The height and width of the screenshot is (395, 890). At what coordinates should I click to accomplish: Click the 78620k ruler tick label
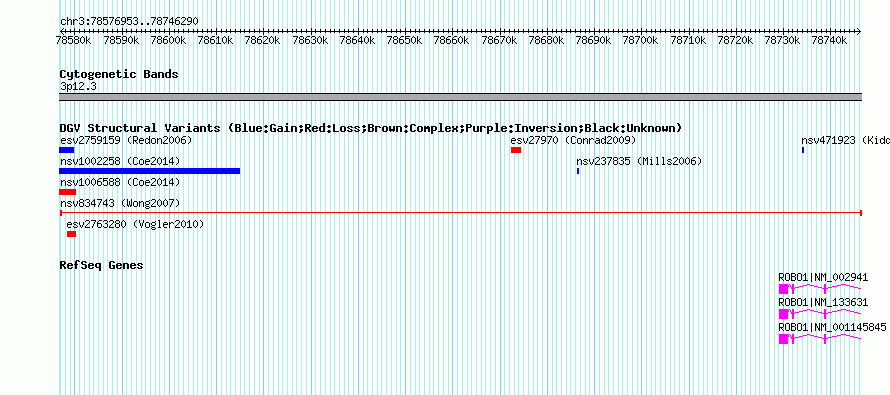[262, 40]
